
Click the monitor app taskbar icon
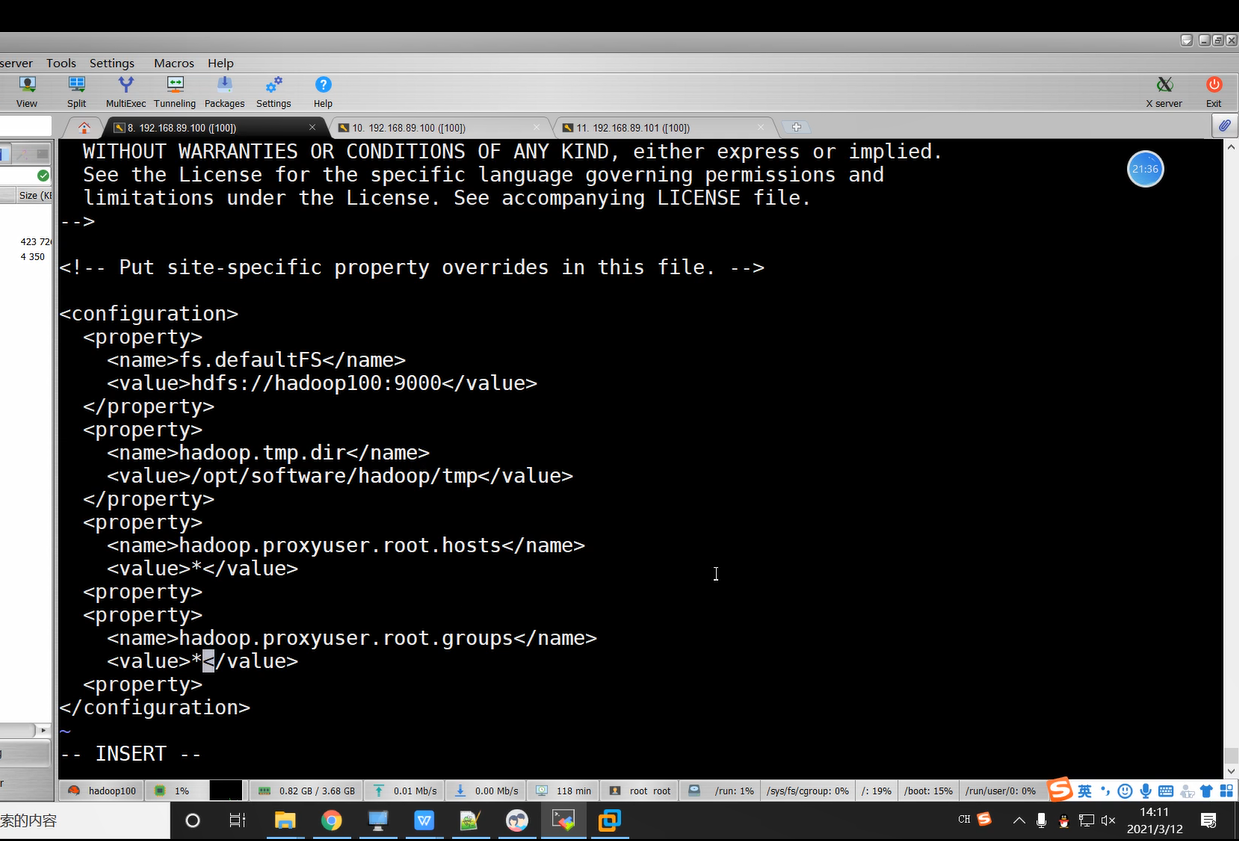coord(378,821)
